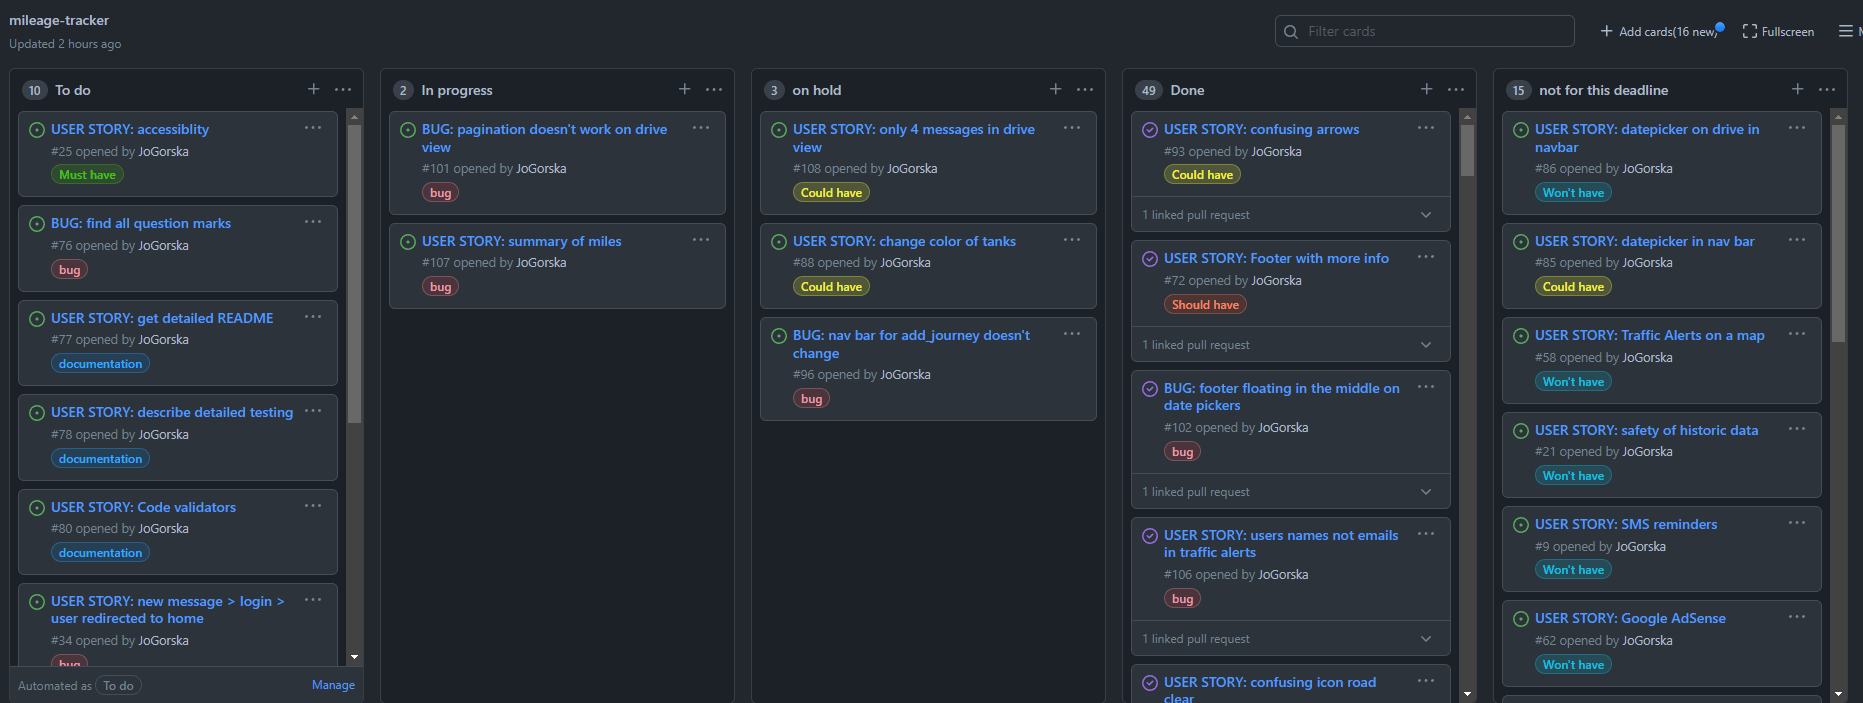The image size is (1863, 703).
Task: Click JoGorska author on issue #25 card
Action: point(163,151)
